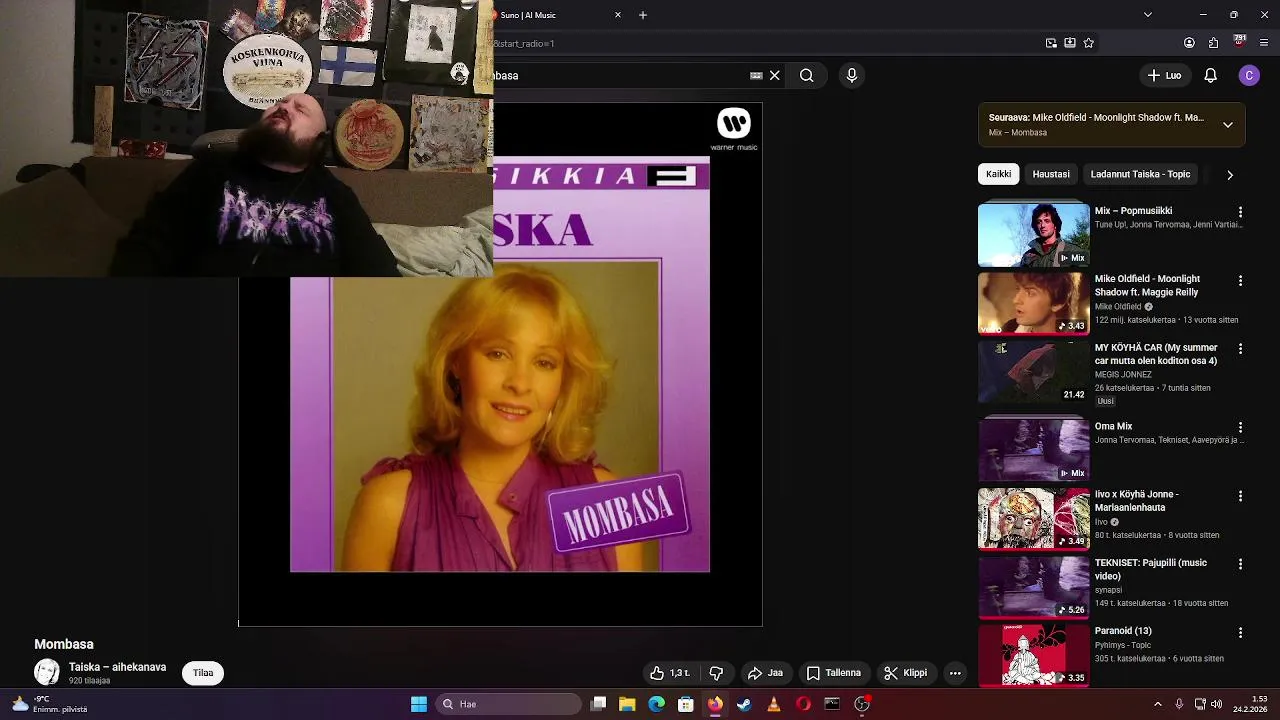1280x720 pixels.
Task: Open Taiska – aihekanava channel link
Action: coord(117,667)
